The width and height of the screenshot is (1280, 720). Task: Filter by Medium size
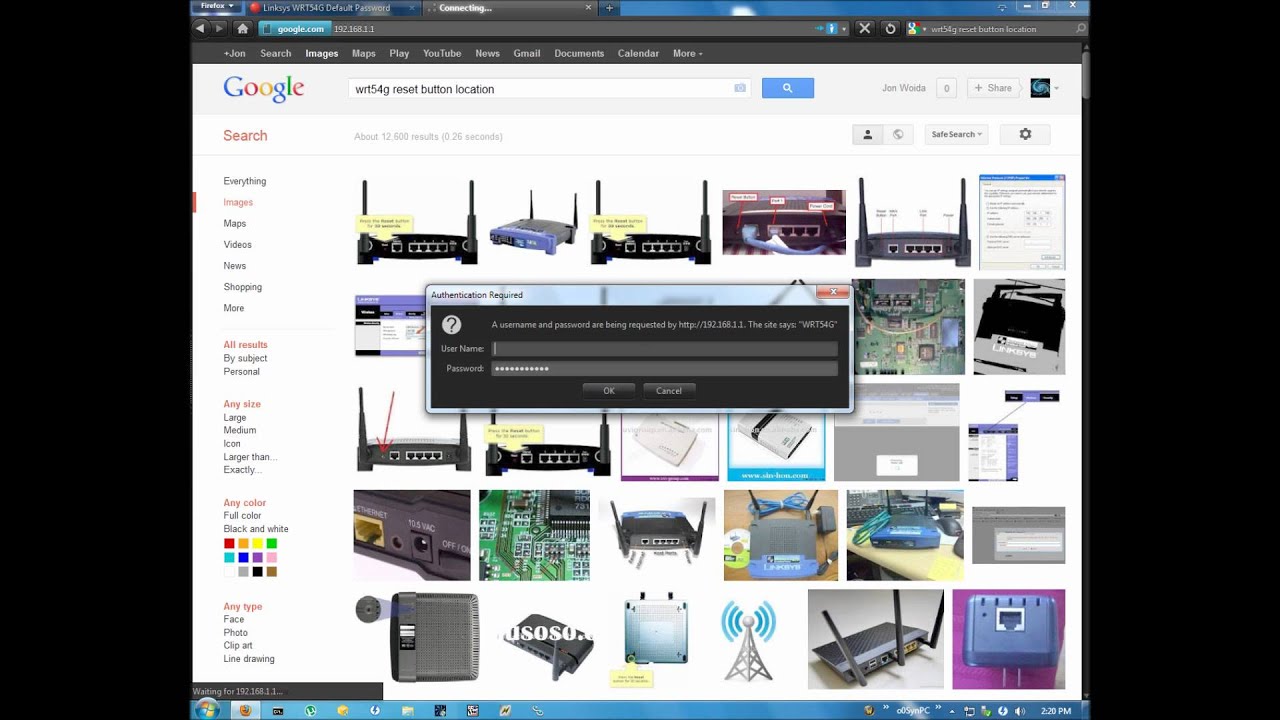click(240, 431)
